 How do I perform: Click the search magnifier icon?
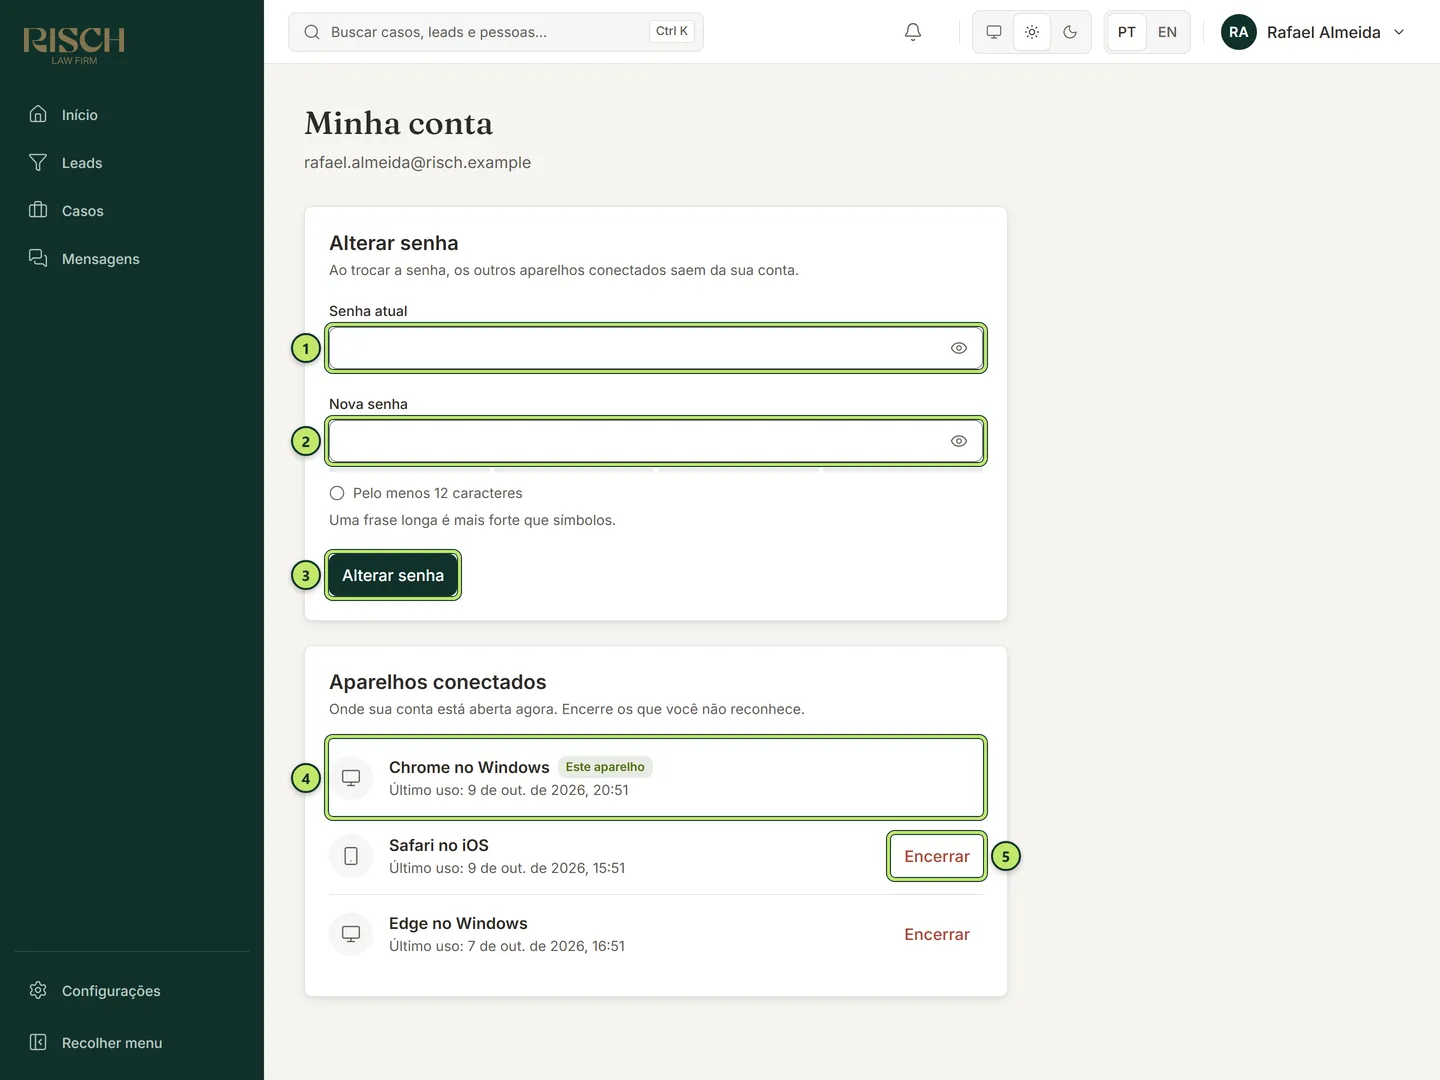pyautogui.click(x=312, y=32)
